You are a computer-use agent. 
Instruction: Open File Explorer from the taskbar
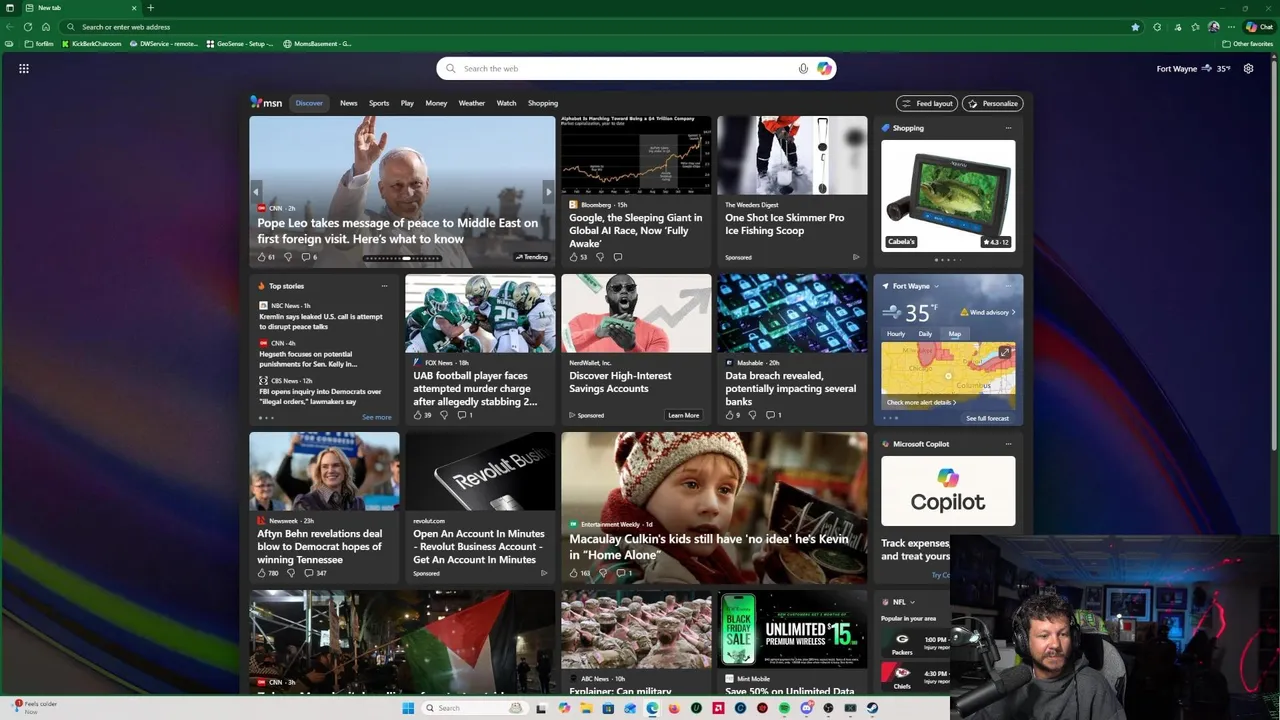[x=586, y=708]
